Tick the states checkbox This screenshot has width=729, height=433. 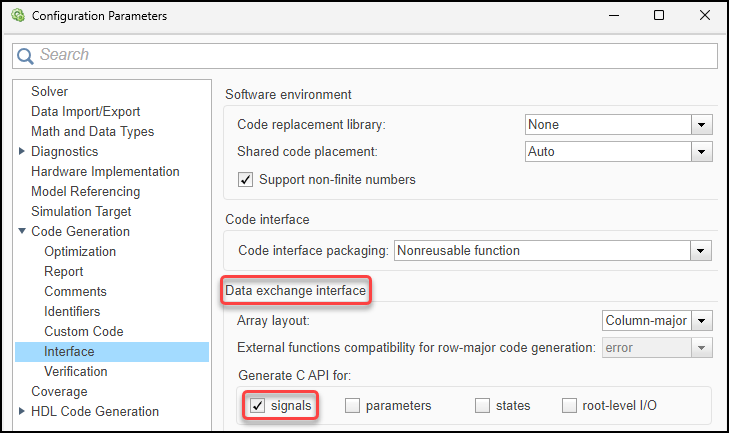(483, 405)
